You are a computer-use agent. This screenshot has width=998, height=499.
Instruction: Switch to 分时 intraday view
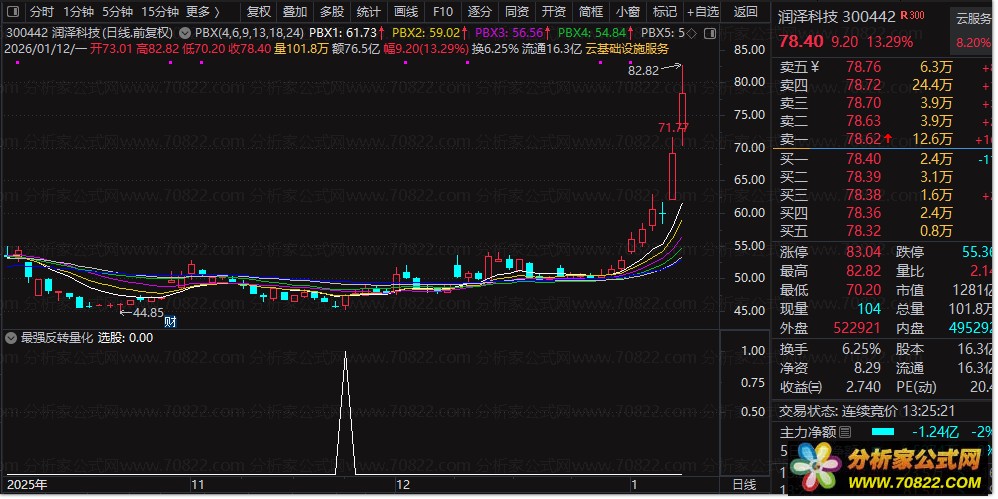(x=41, y=12)
